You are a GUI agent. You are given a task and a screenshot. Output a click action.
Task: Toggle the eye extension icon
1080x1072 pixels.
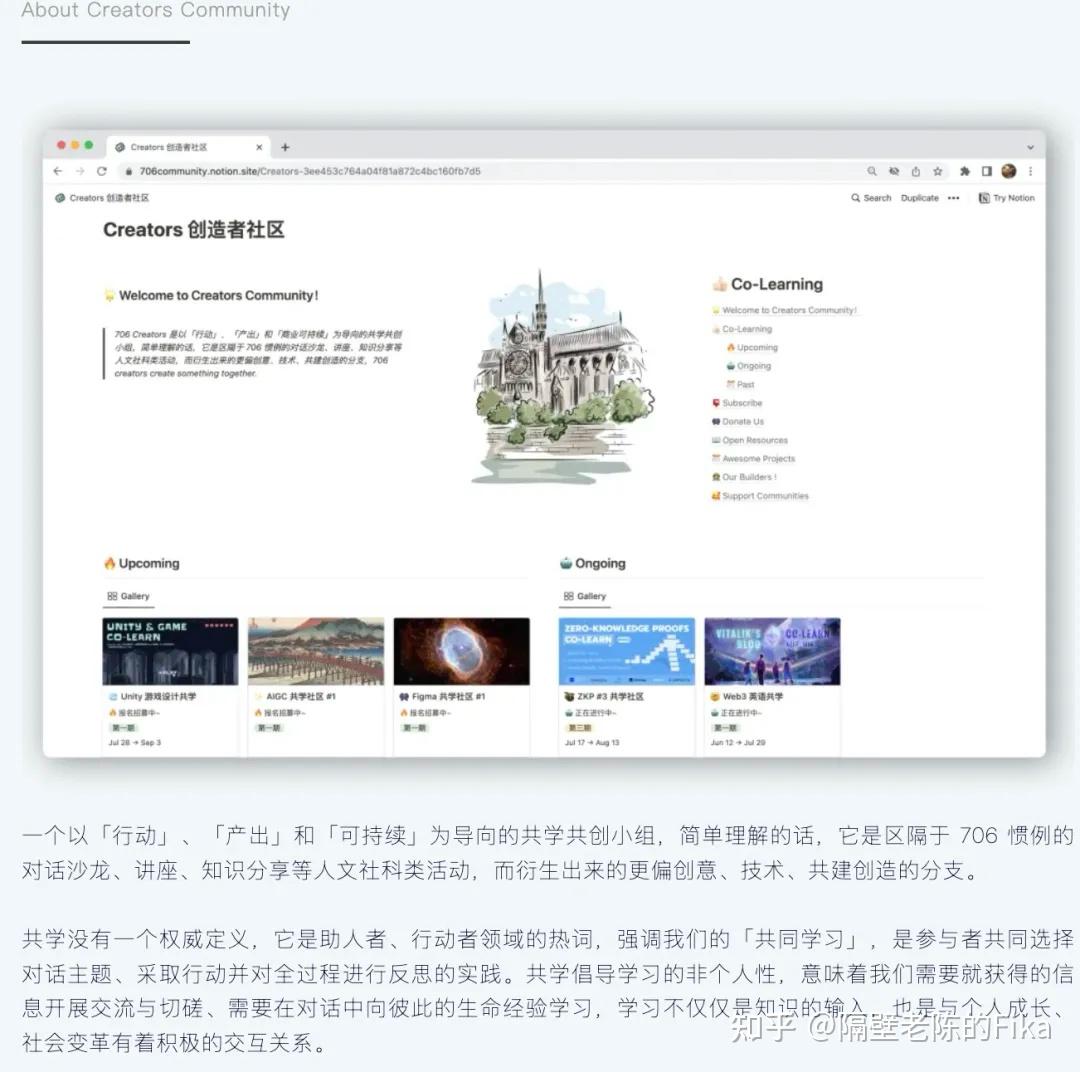click(894, 171)
